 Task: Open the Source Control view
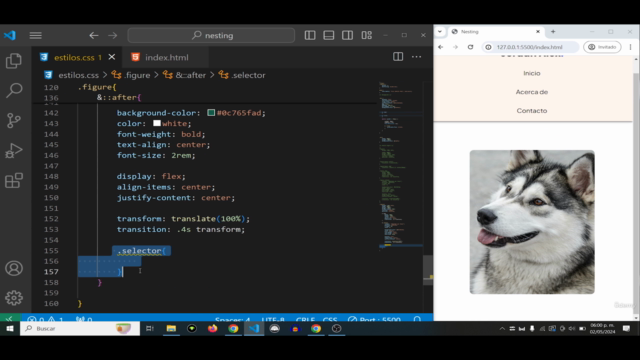[x=14, y=120]
